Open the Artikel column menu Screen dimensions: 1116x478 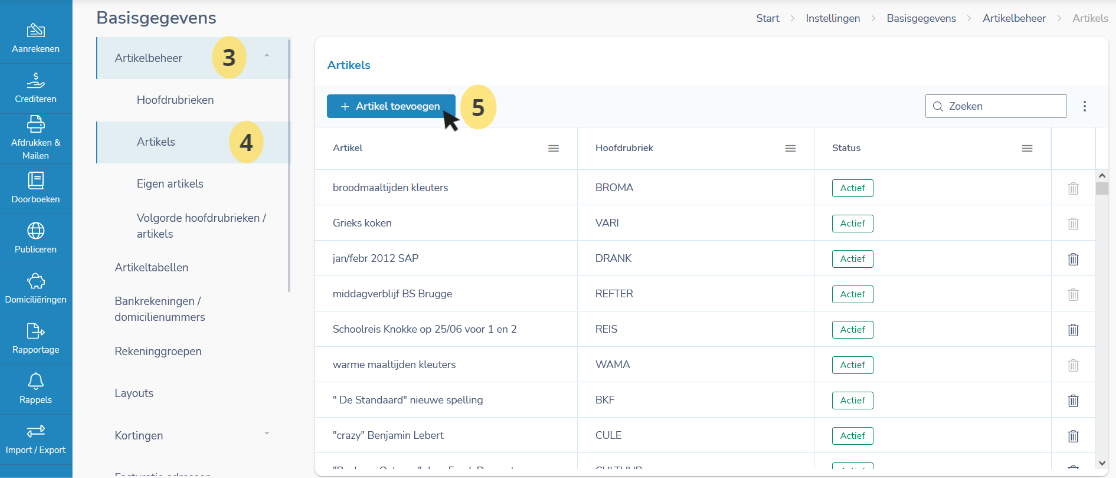[553, 148]
